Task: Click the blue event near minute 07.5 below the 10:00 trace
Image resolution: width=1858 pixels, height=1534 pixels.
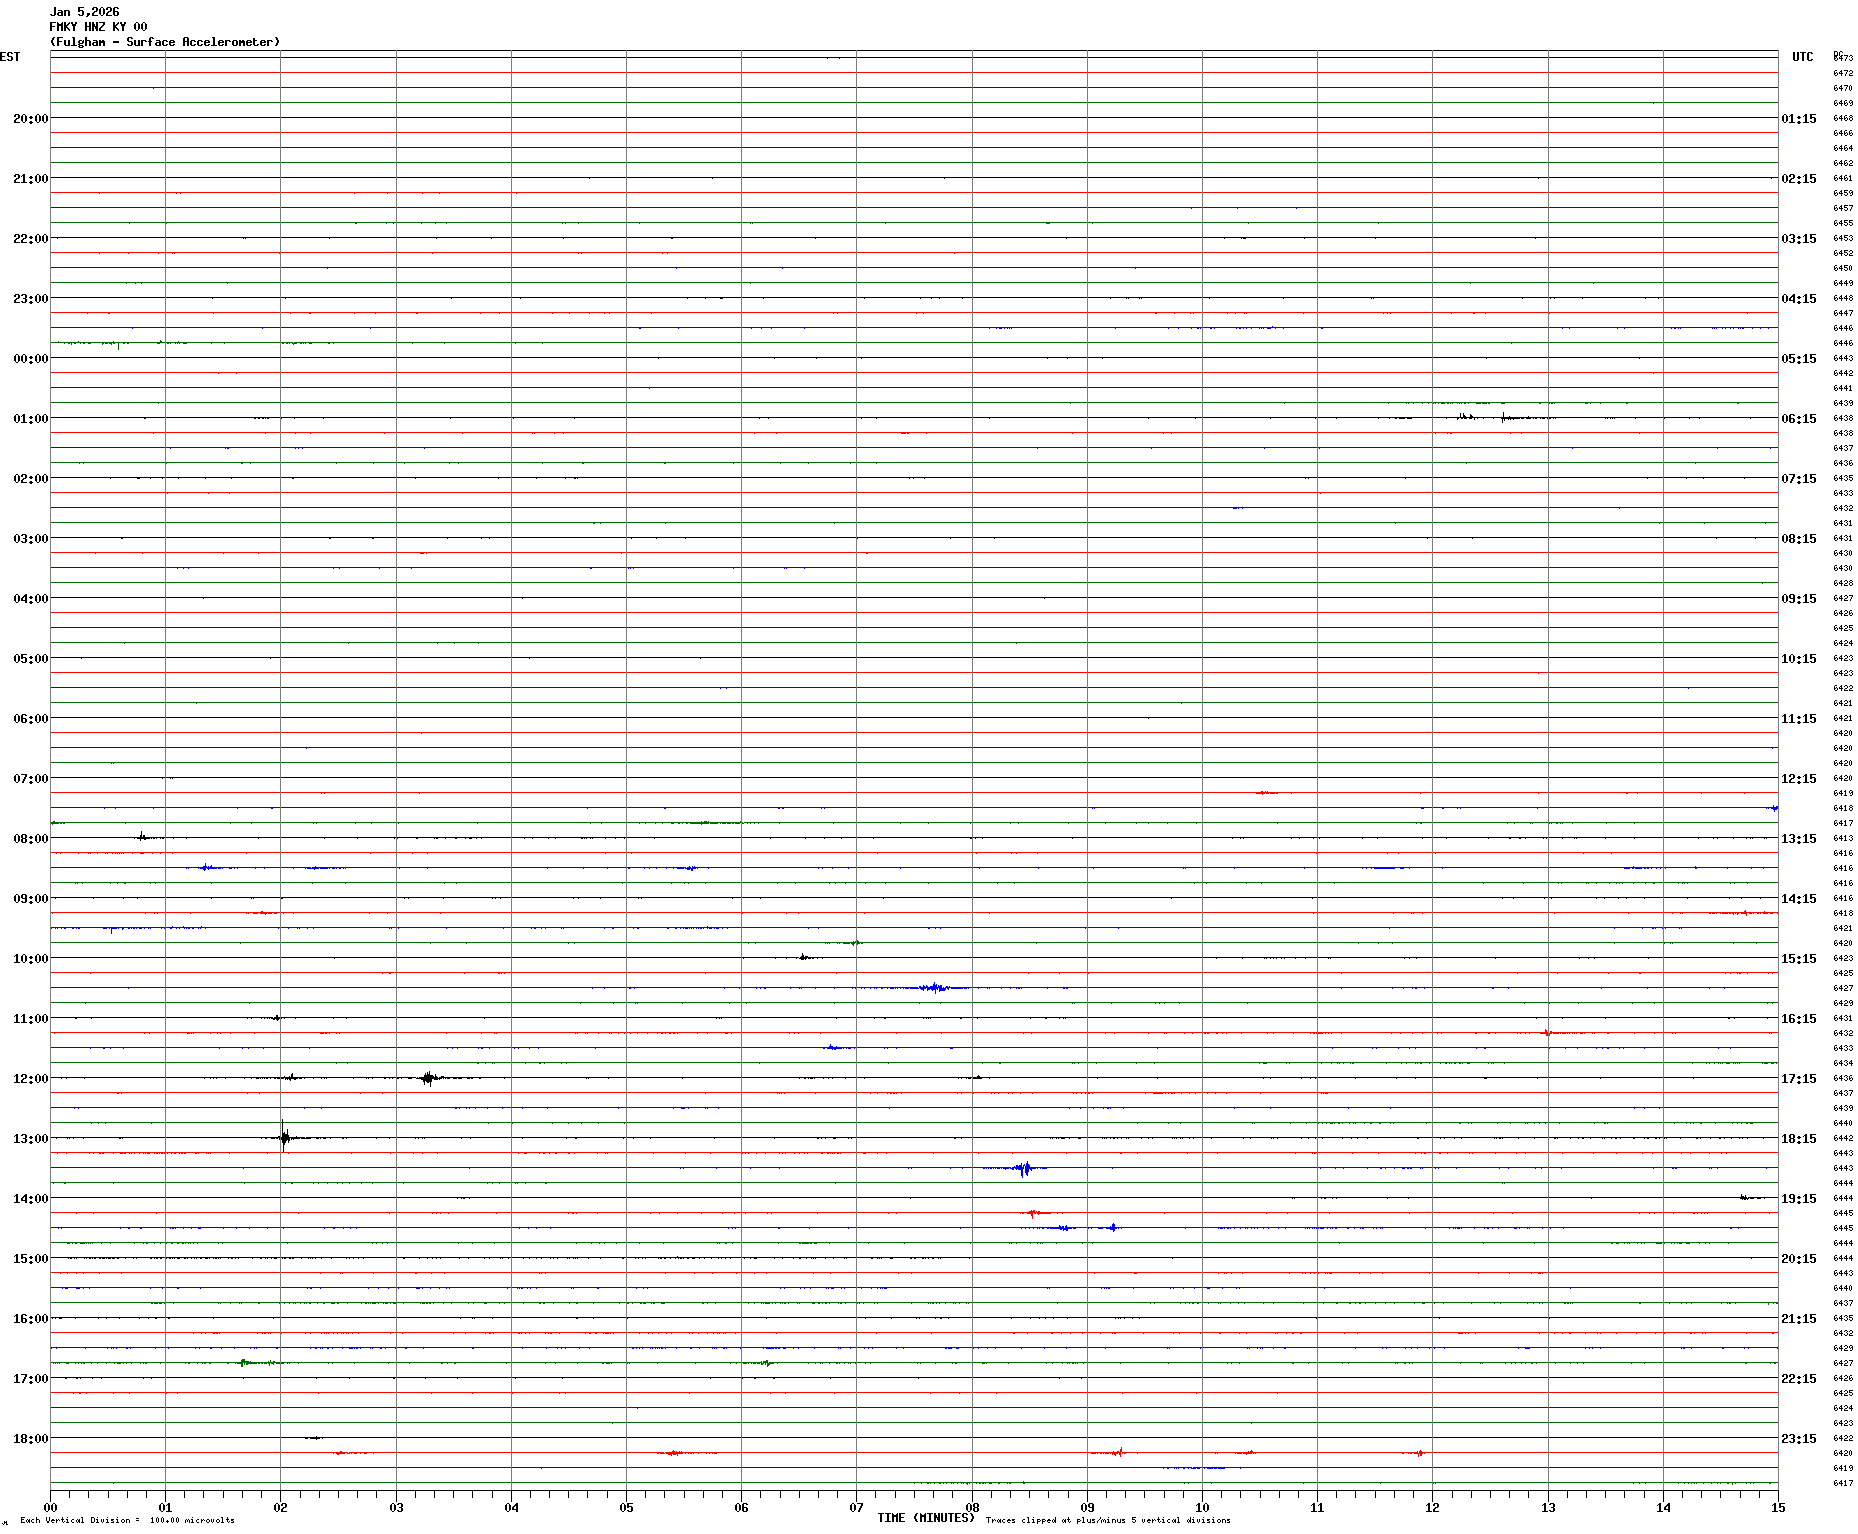Action: coord(934,988)
